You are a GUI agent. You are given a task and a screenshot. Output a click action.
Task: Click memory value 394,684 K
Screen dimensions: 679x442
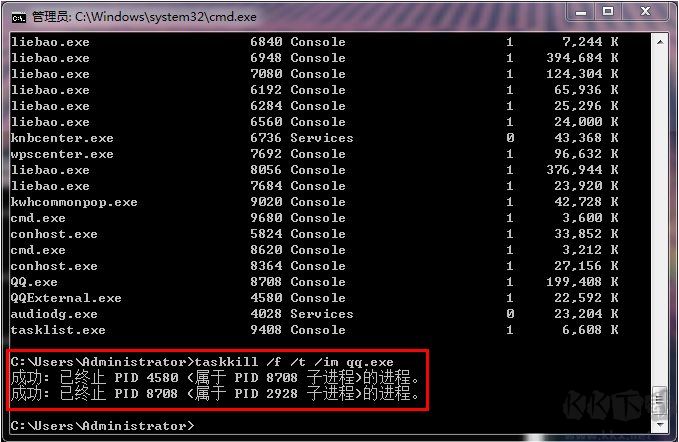582,58
